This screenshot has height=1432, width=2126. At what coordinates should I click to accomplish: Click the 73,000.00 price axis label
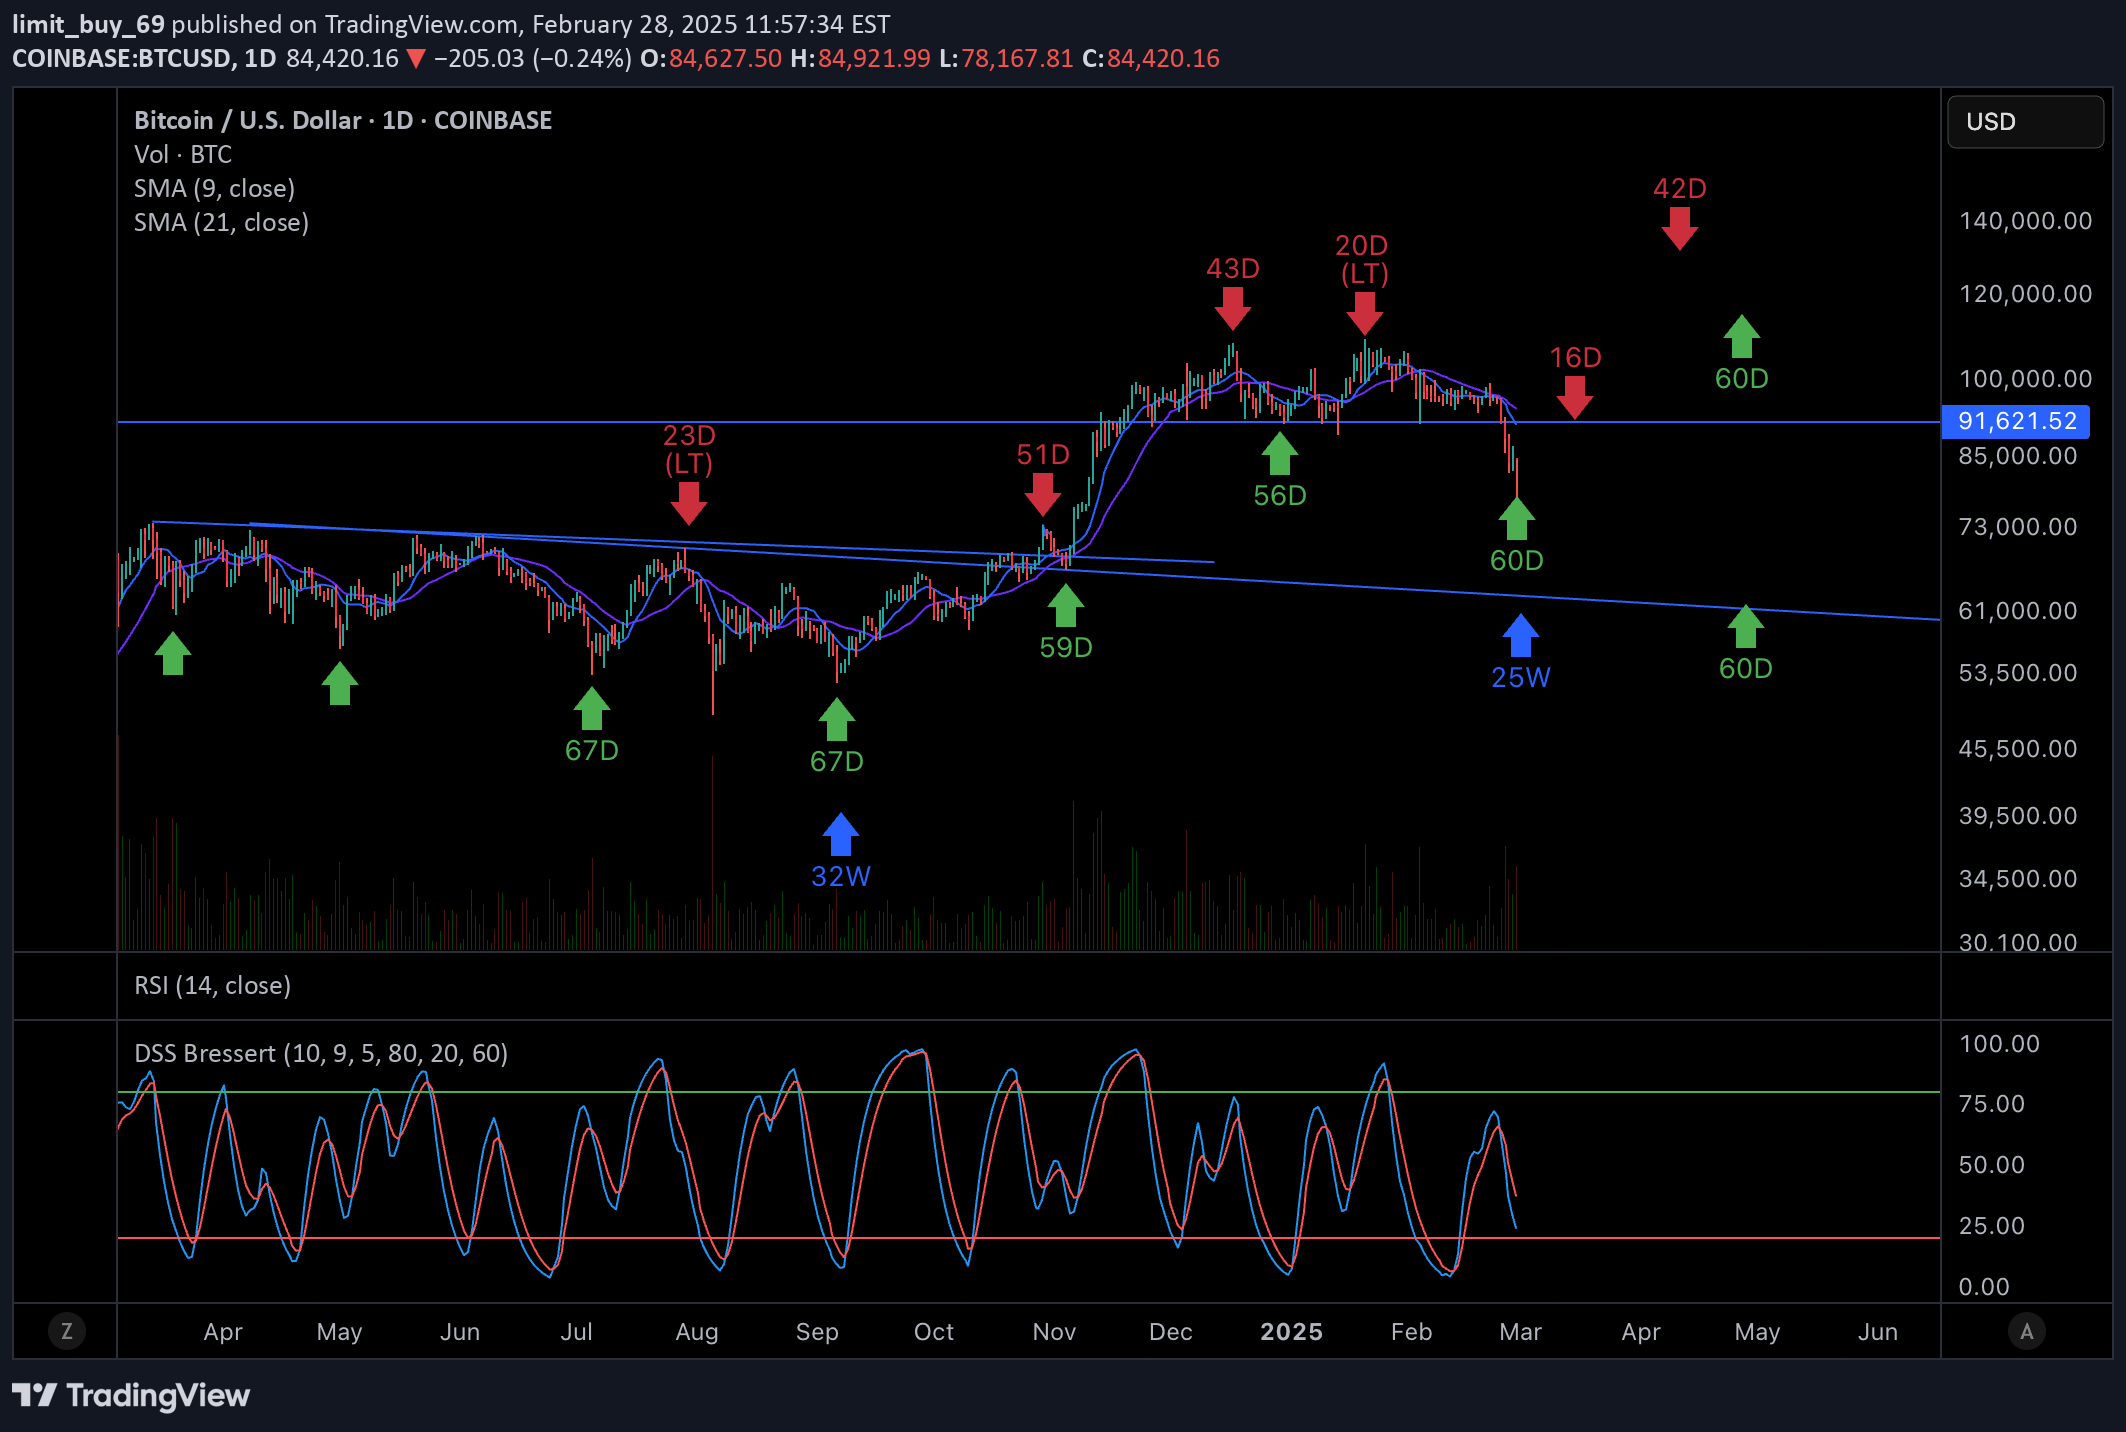click(x=2017, y=527)
